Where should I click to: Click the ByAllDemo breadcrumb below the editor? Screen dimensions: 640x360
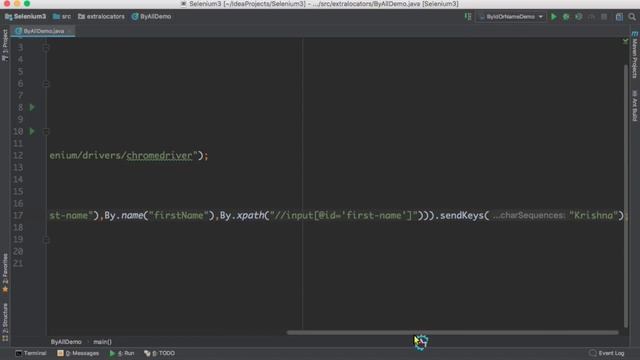pyautogui.click(x=66, y=342)
